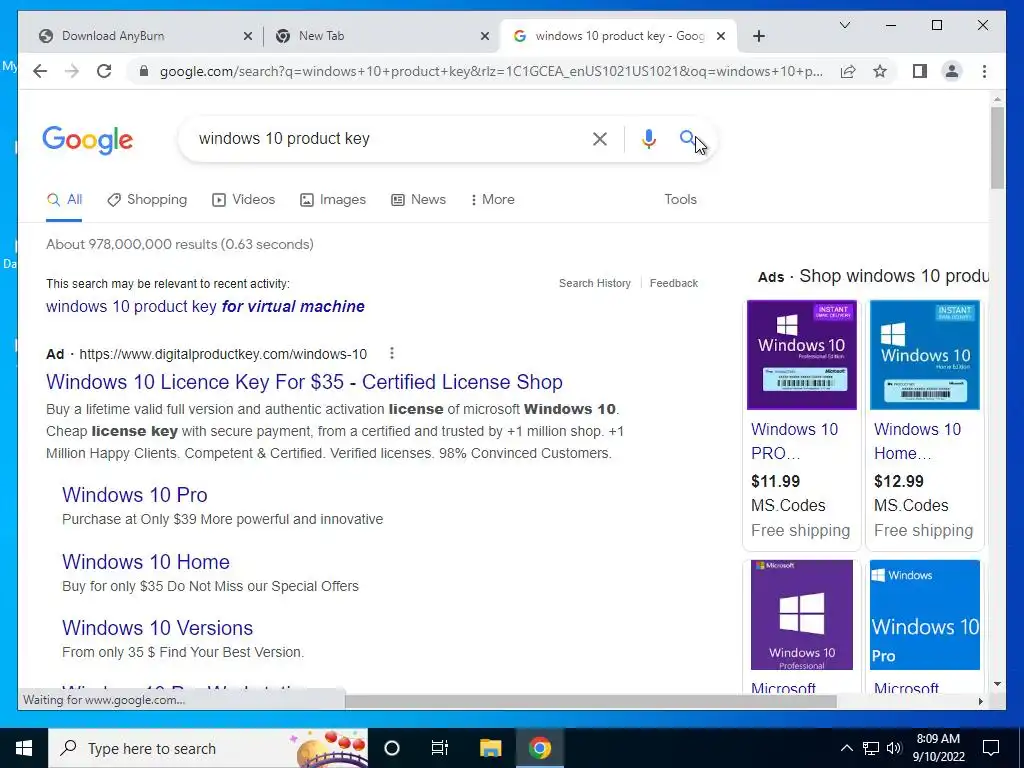Image resolution: width=1024 pixels, height=768 pixels.
Task: Select the Videos results tab
Action: tap(244, 199)
